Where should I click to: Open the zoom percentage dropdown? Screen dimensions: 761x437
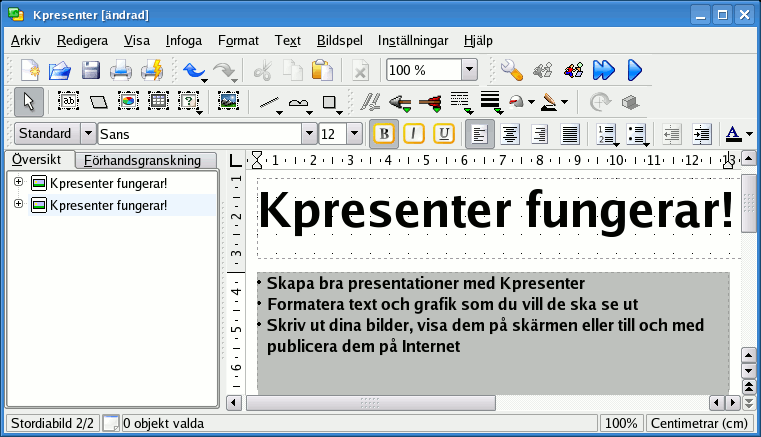point(470,70)
